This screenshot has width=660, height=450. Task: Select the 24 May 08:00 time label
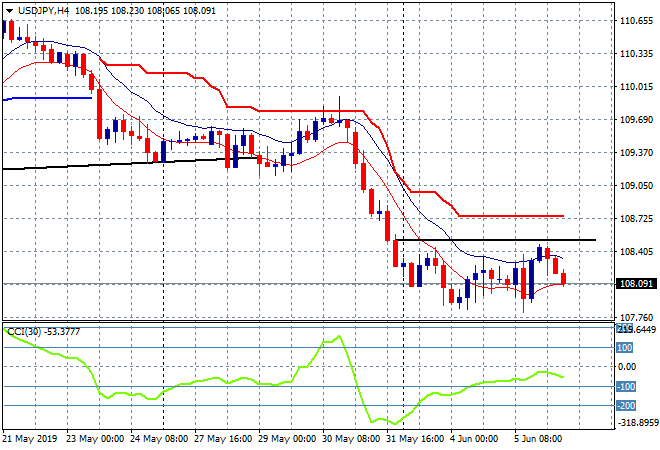pyautogui.click(x=159, y=439)
